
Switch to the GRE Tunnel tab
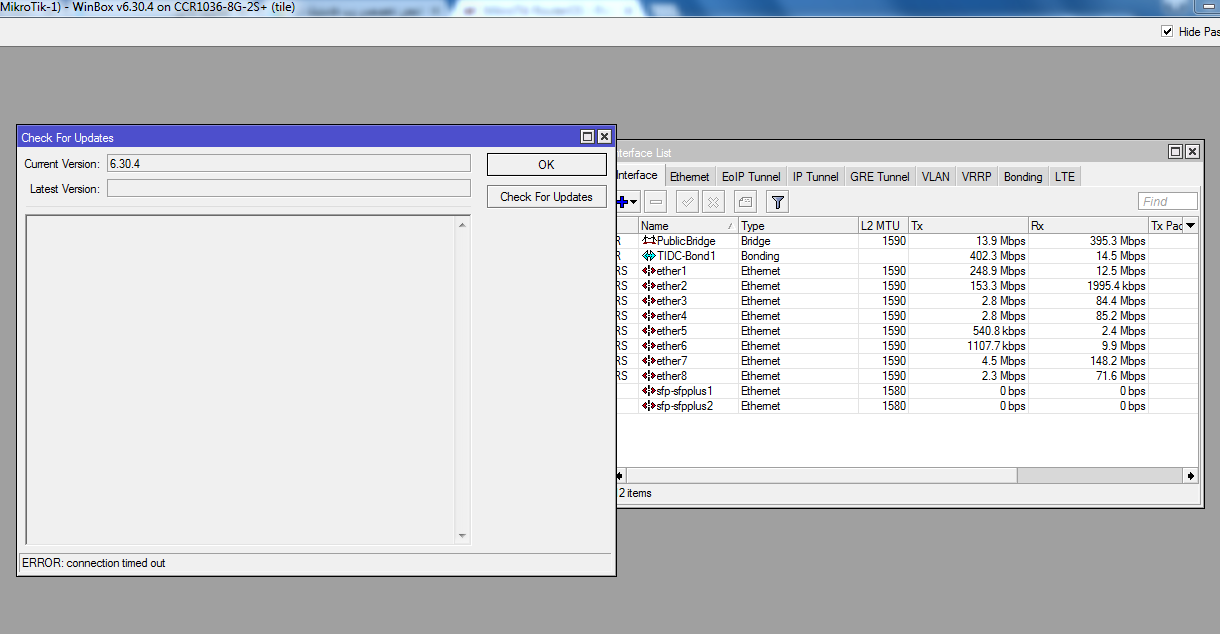pos(880,177)
